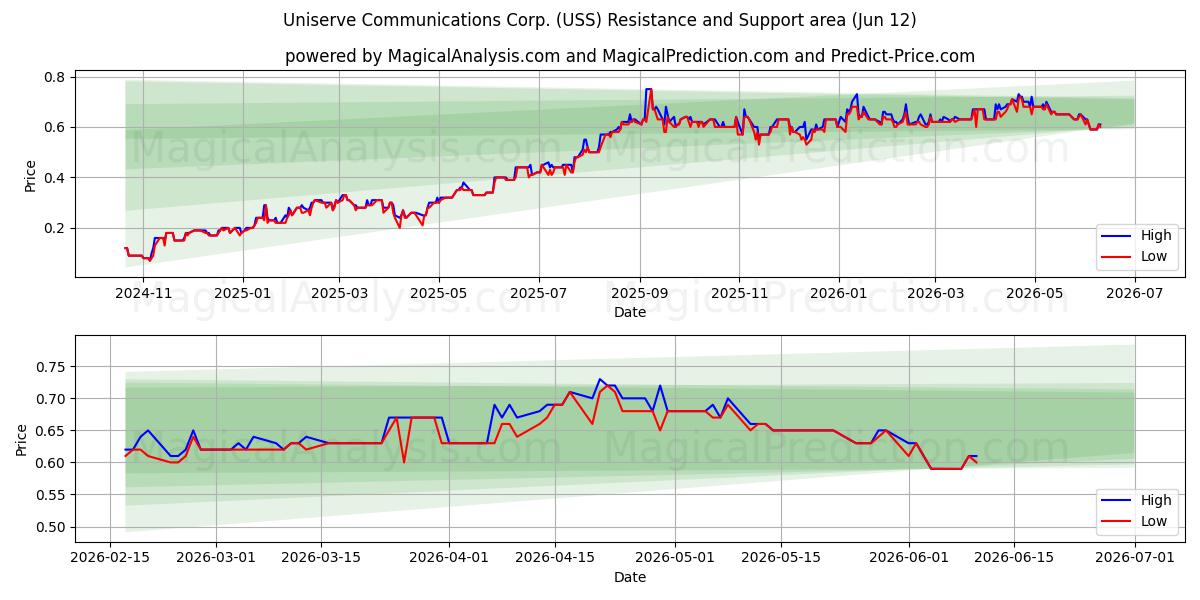Click the bottom chart 'Date' x-axis label
Image resolution: width=1200 pixels, height=600 pixels.
coord(630,577)
